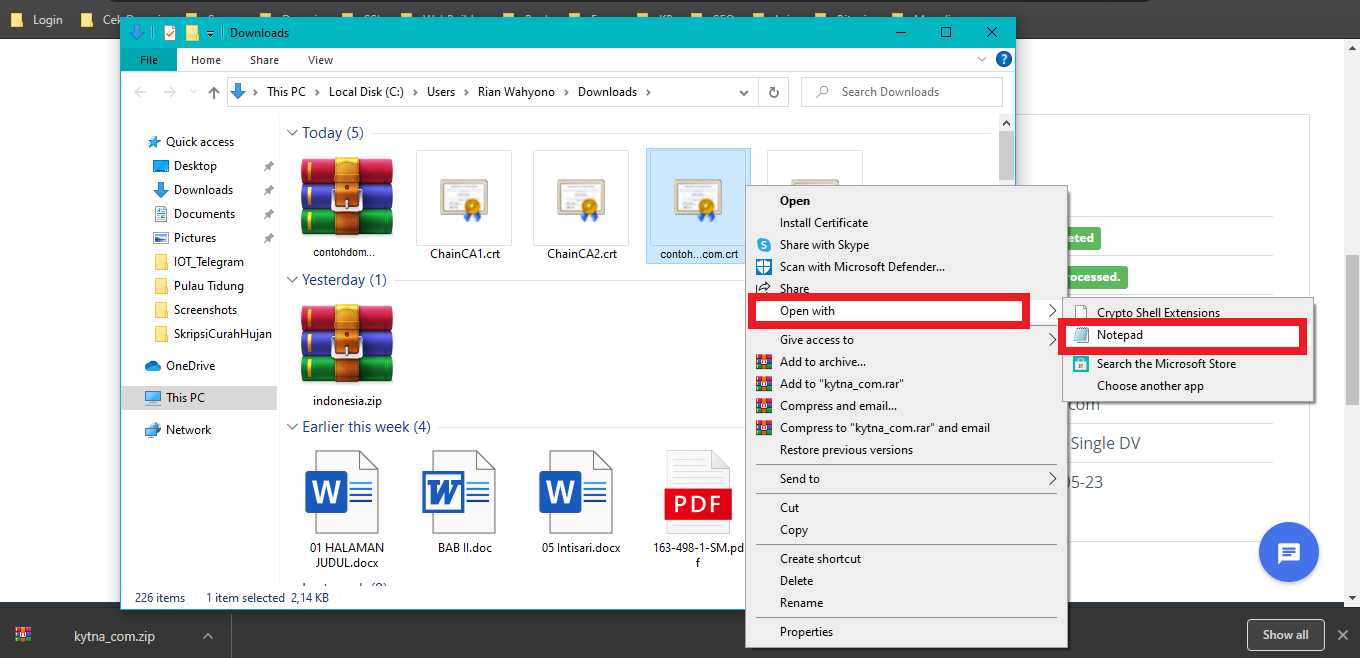Click Install Certificate in context menu
This screenshot has height=658, width=1360.
click(x=823, y=223)
